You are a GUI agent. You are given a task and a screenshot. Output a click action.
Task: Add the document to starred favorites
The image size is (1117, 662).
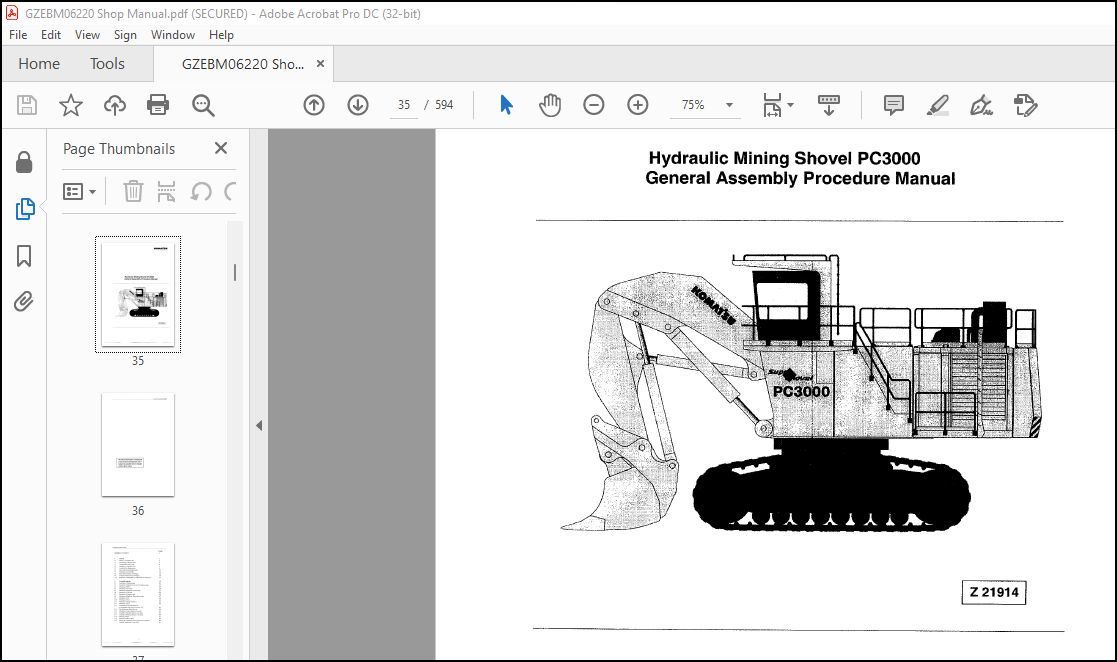(x=71, y=105)
